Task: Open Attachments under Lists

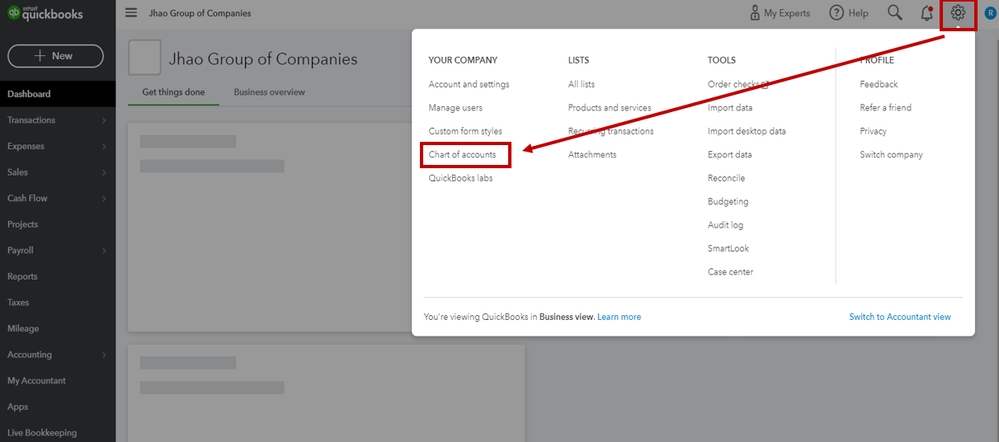Action: click(x=593, y=155)
